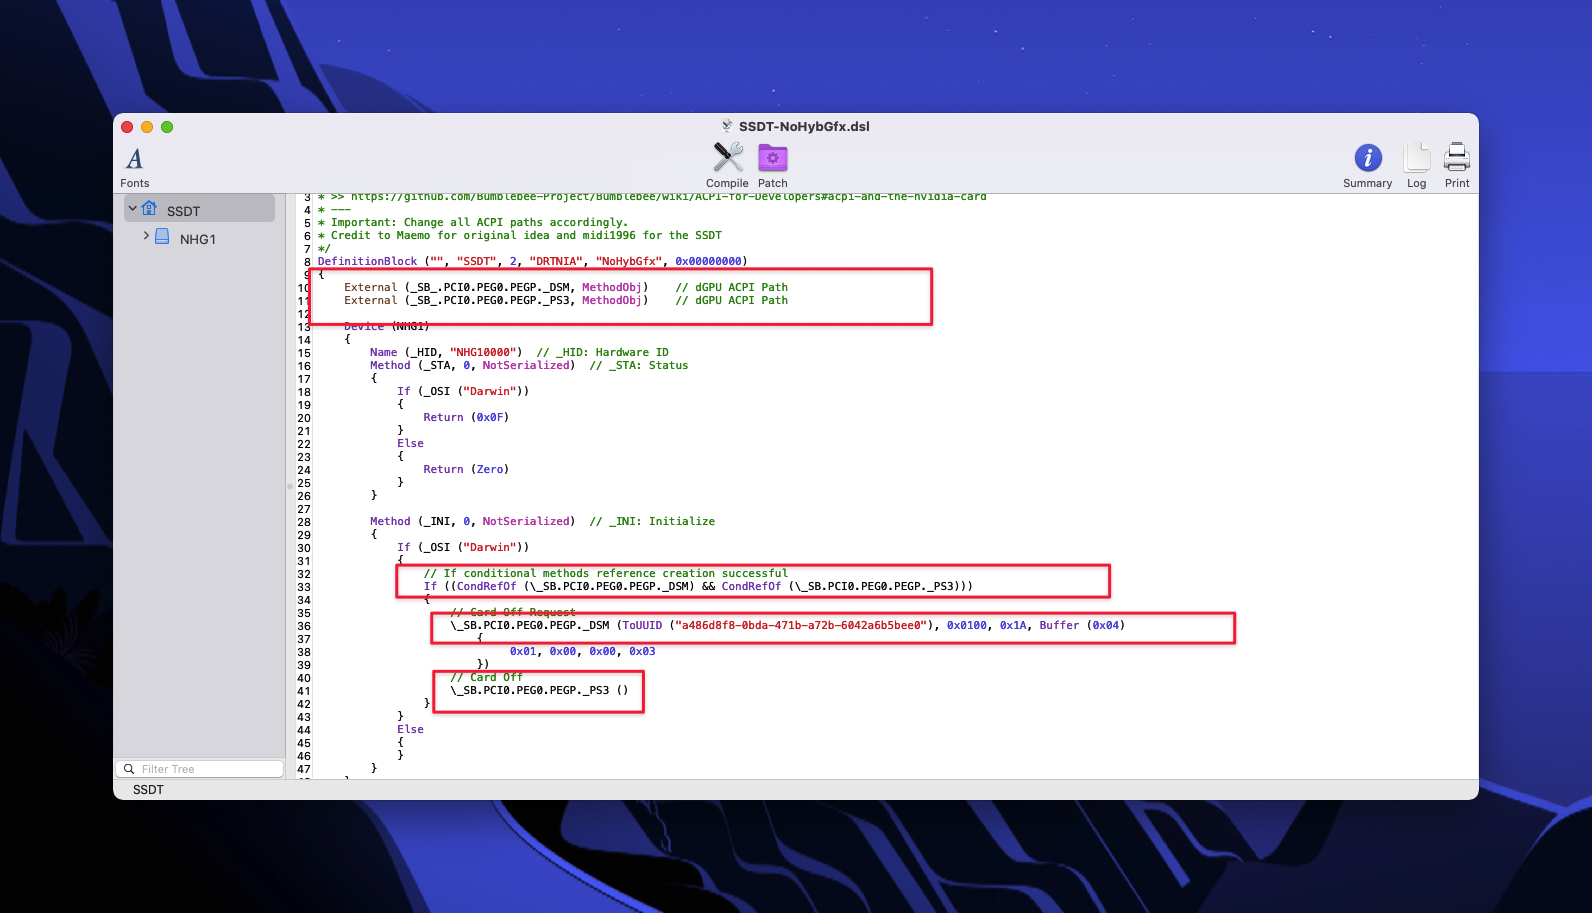Click the ToUUID string in the _DSM call

(x=799, y=626)
